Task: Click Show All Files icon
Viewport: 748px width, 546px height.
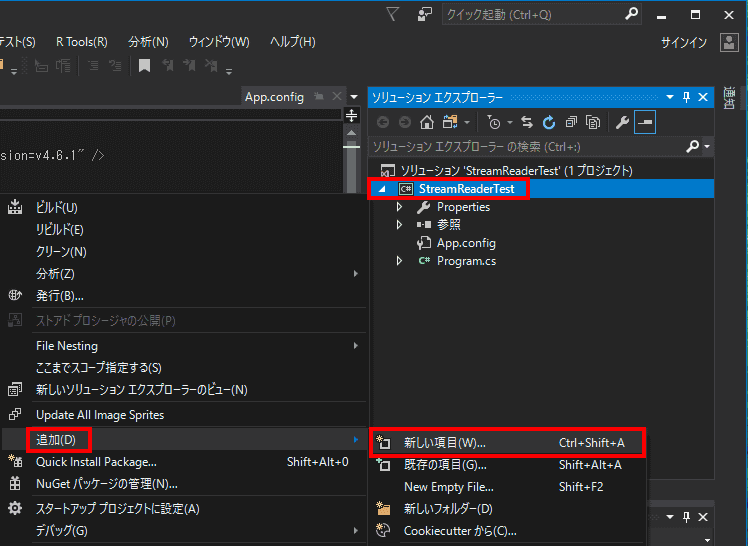Action: [x=593, y=123]
